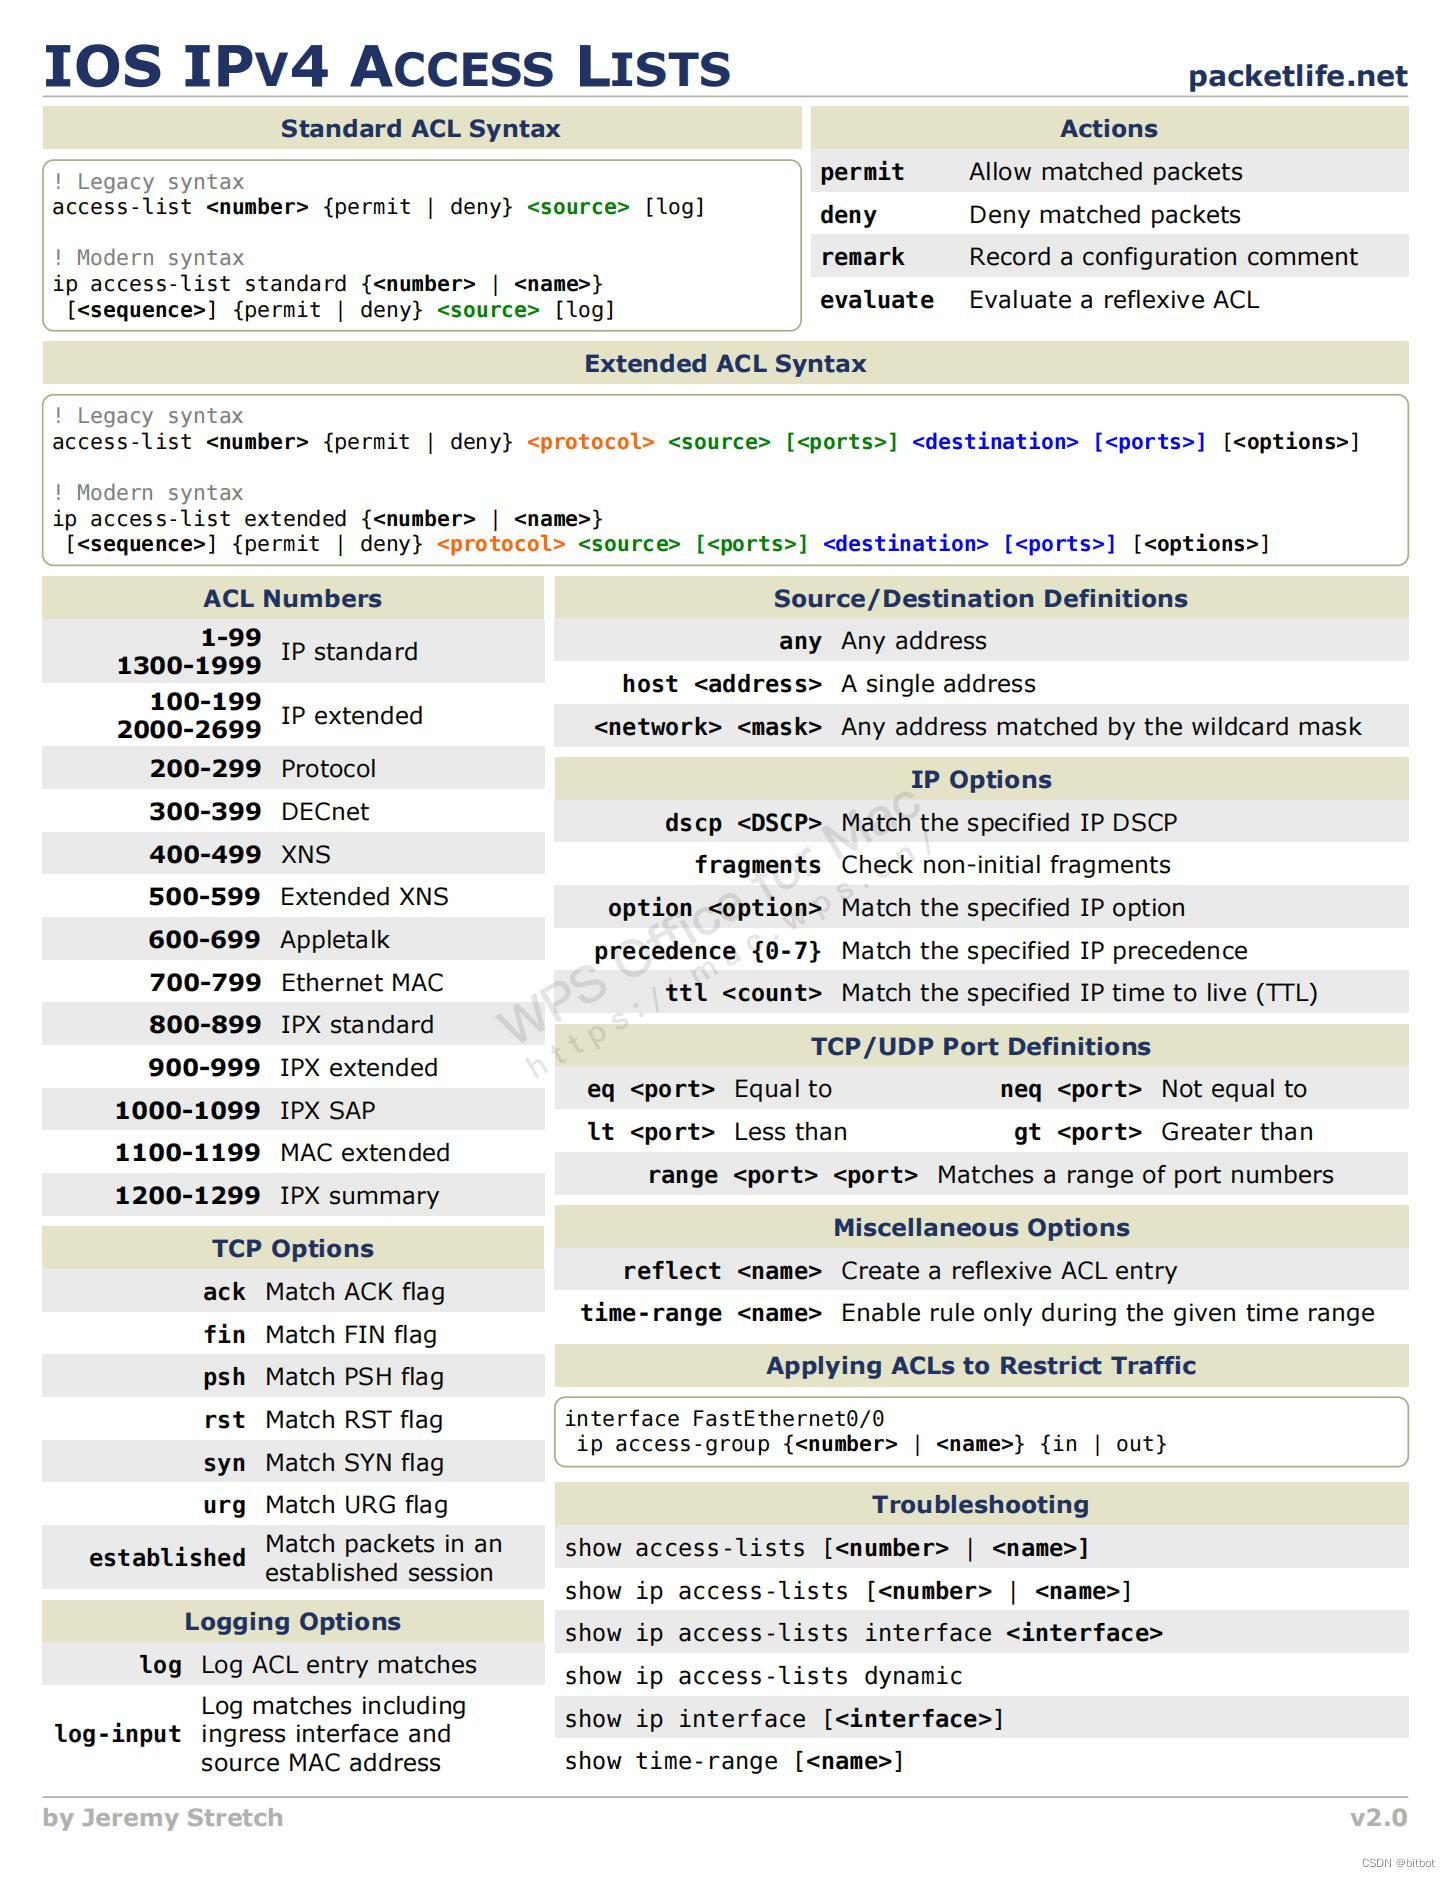Click the packetlife.net site name
Image resolution: width=1450 pixels, height=1877 pixels.
(x=1297, y=76)
